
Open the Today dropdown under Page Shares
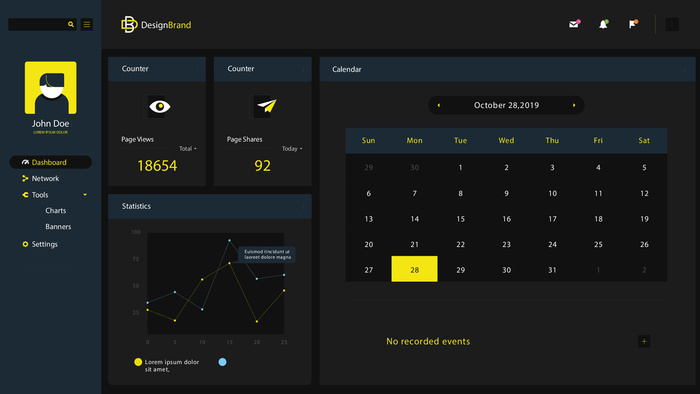point(292,149)
